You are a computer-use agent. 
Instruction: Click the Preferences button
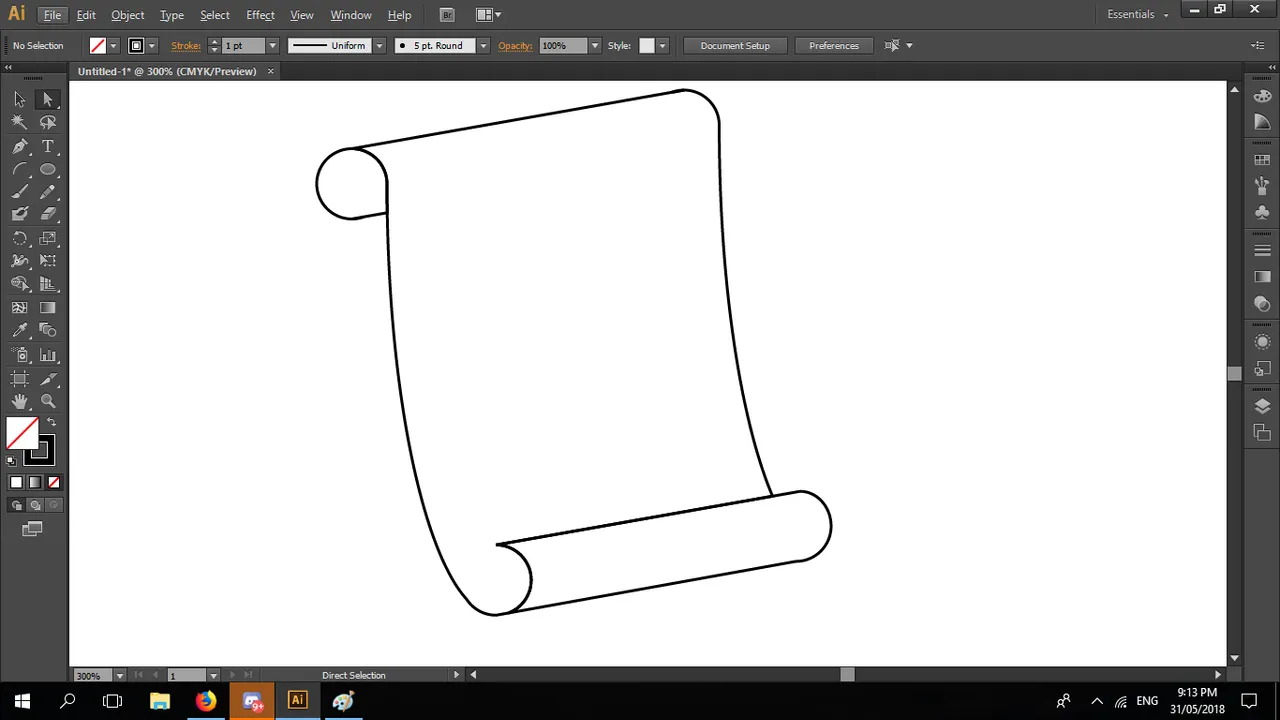pyautogui.click(x=834, y=46)
